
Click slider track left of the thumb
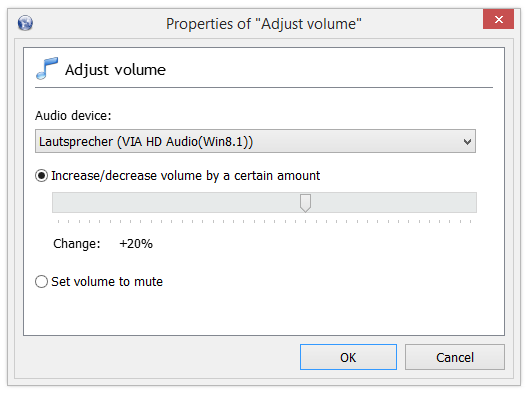coord(176,203)
